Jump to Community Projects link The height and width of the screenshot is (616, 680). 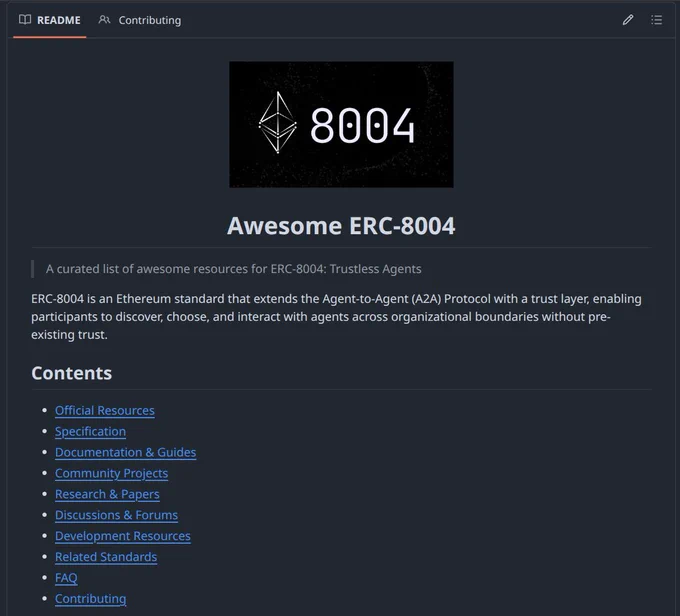(111, 473)
